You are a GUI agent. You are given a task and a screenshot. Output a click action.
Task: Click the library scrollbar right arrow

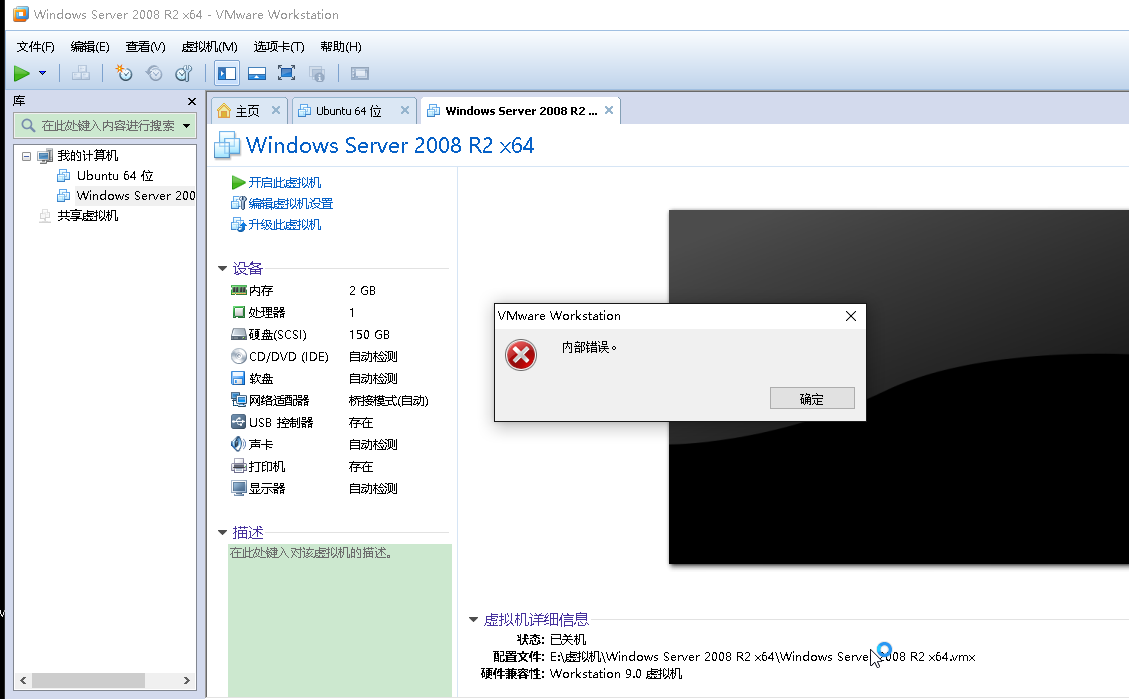[x=187, y=680]
